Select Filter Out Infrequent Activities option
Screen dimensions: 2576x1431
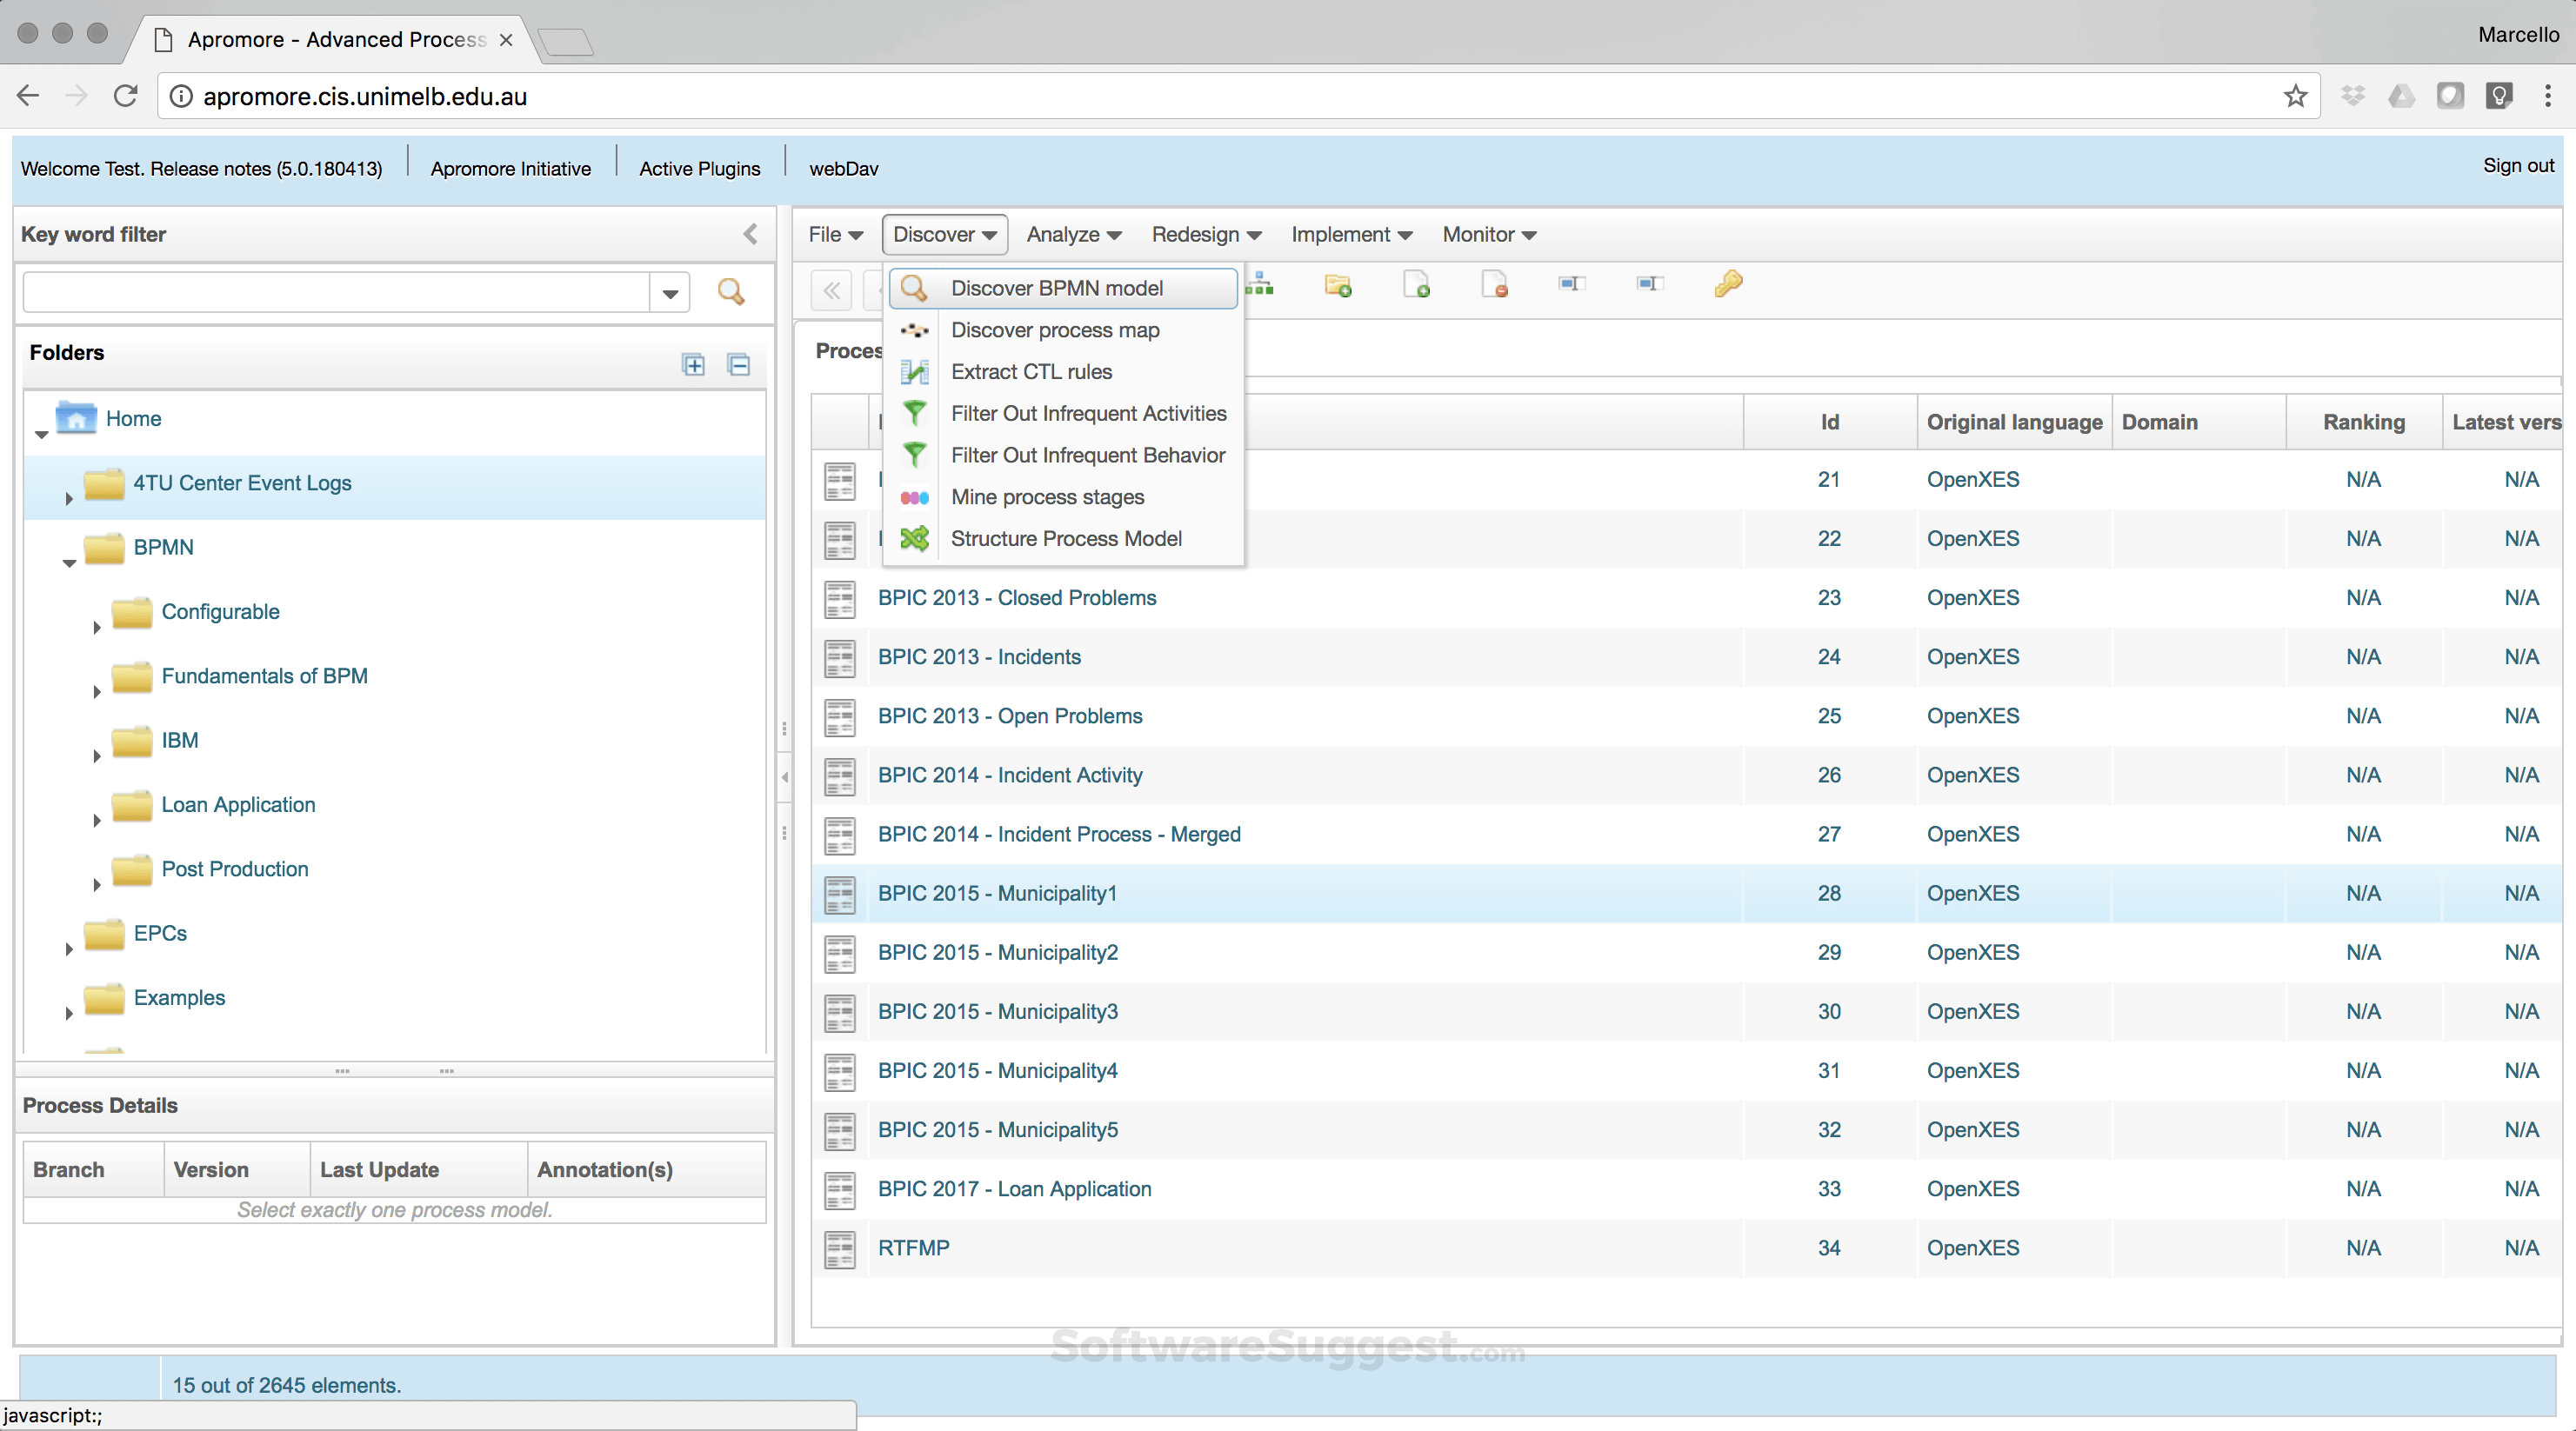[1088, 413]
